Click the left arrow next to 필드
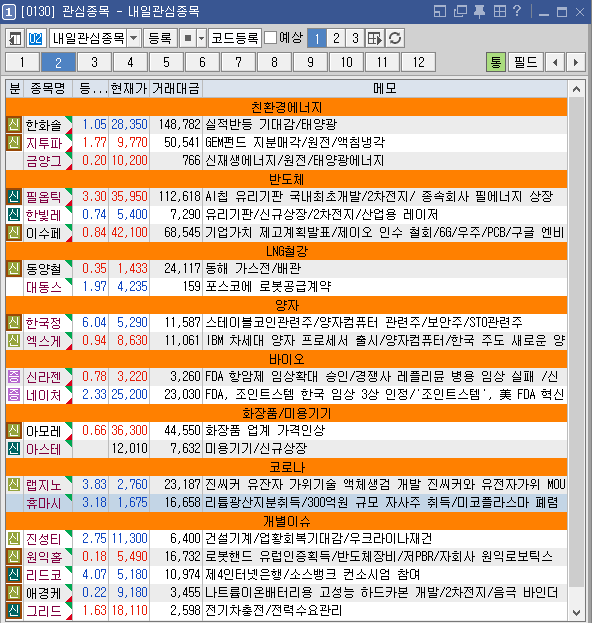The image size is (592, 623). click(555, 62)
